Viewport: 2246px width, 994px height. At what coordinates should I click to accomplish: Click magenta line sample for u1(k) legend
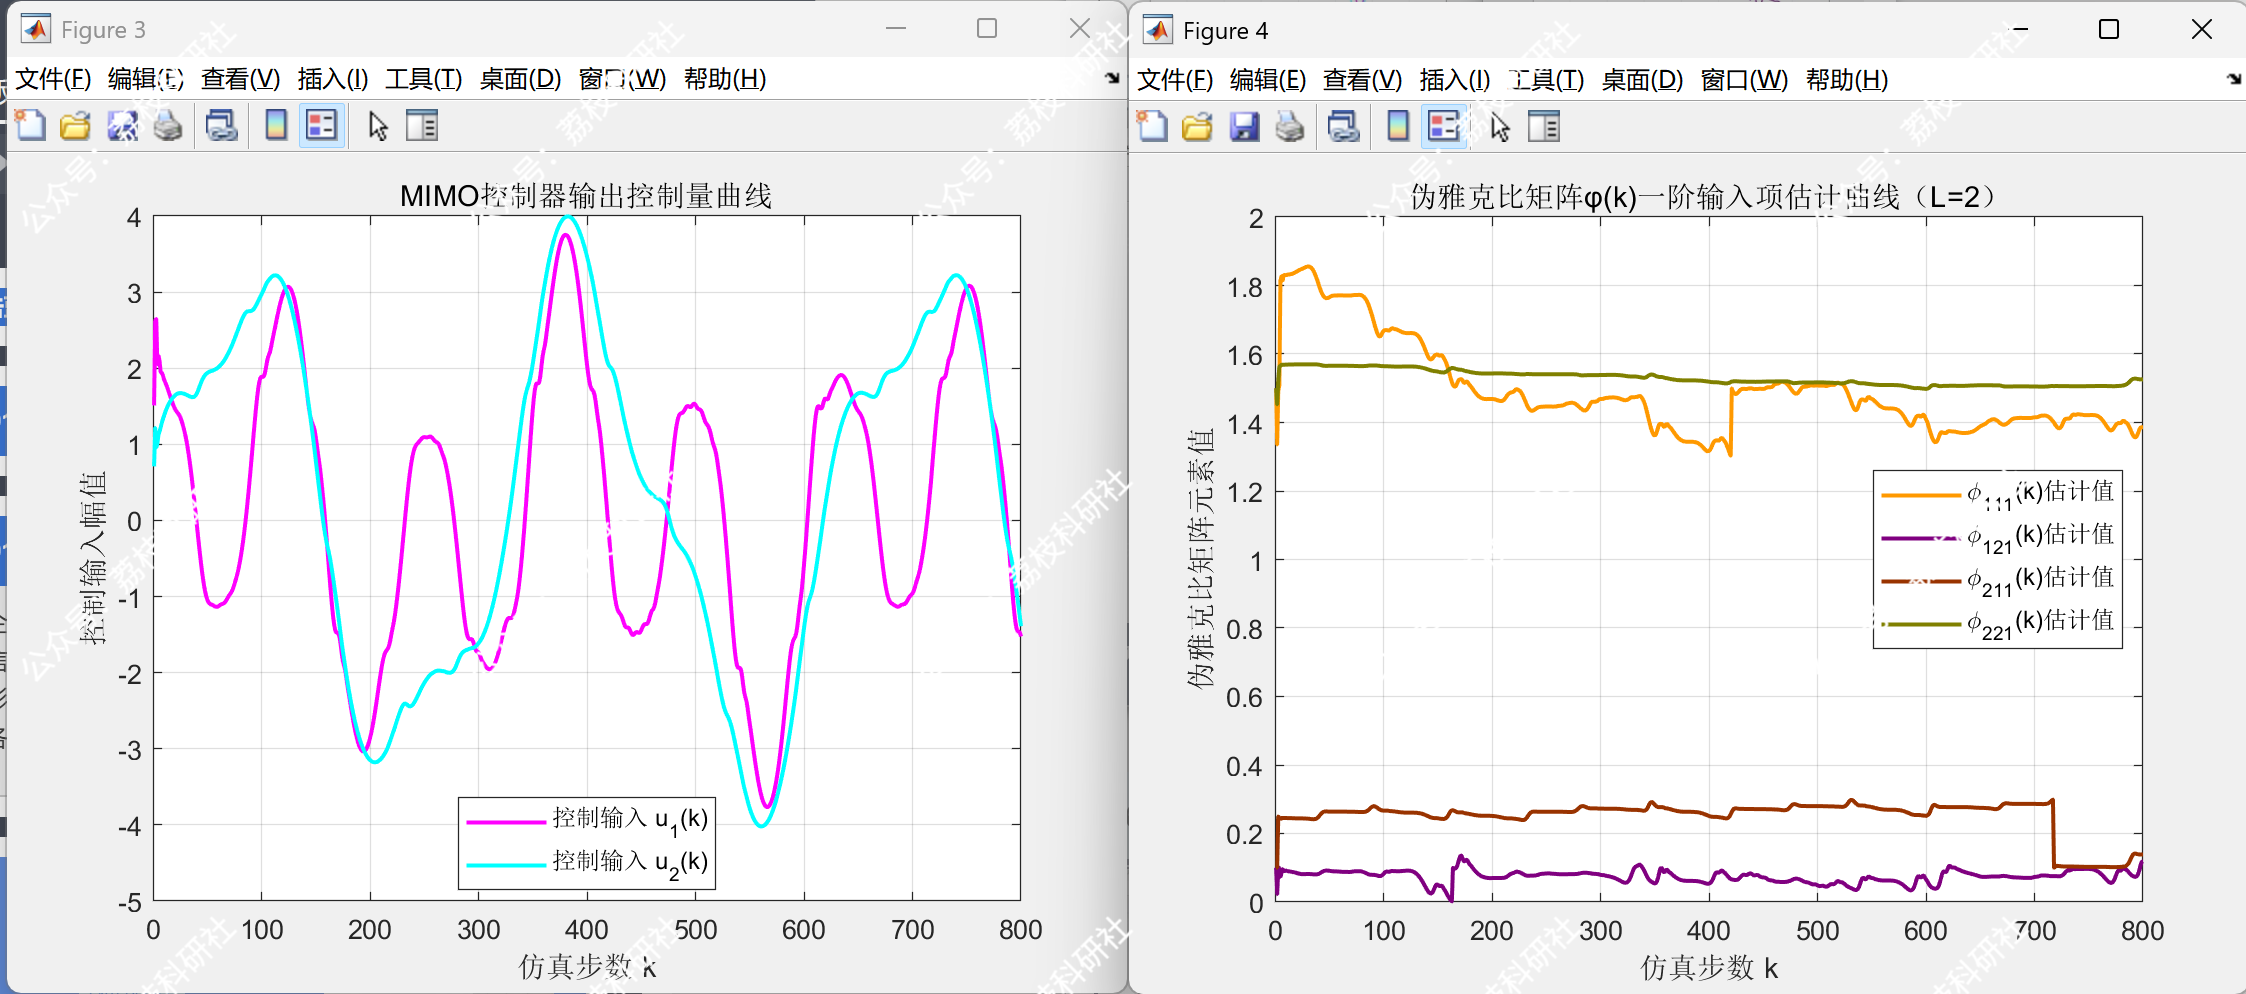(506, 822)
